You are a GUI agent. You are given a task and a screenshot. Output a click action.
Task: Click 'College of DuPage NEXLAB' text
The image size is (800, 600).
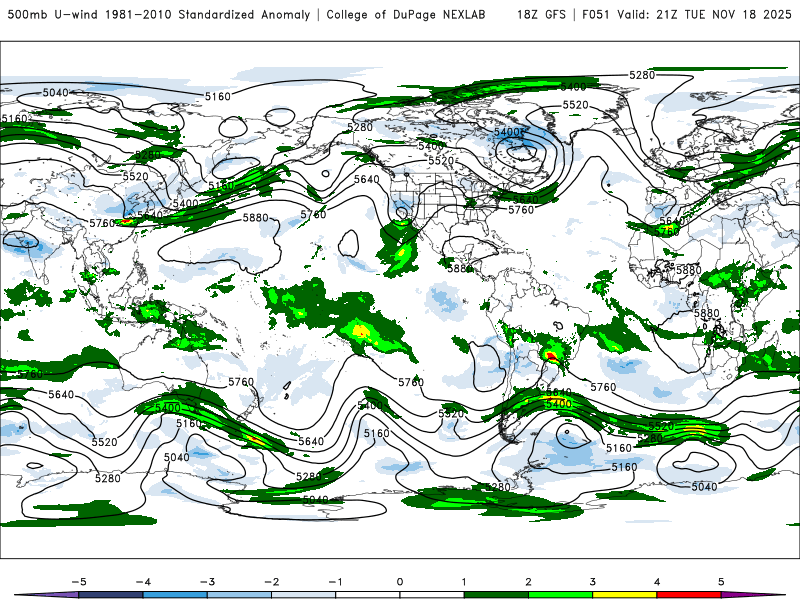[406, 14]
